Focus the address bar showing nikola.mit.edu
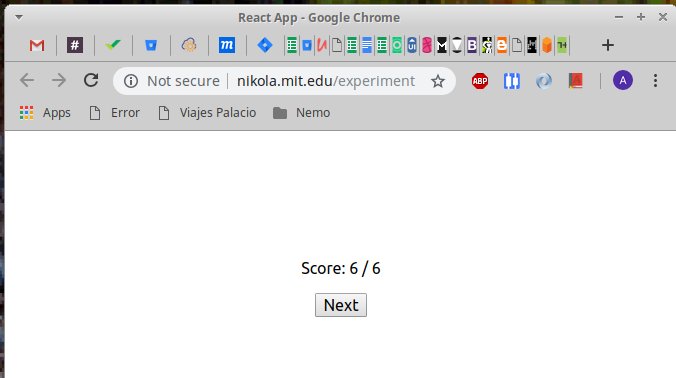This screenshot has height=378, width=676. tap(325, 81)
